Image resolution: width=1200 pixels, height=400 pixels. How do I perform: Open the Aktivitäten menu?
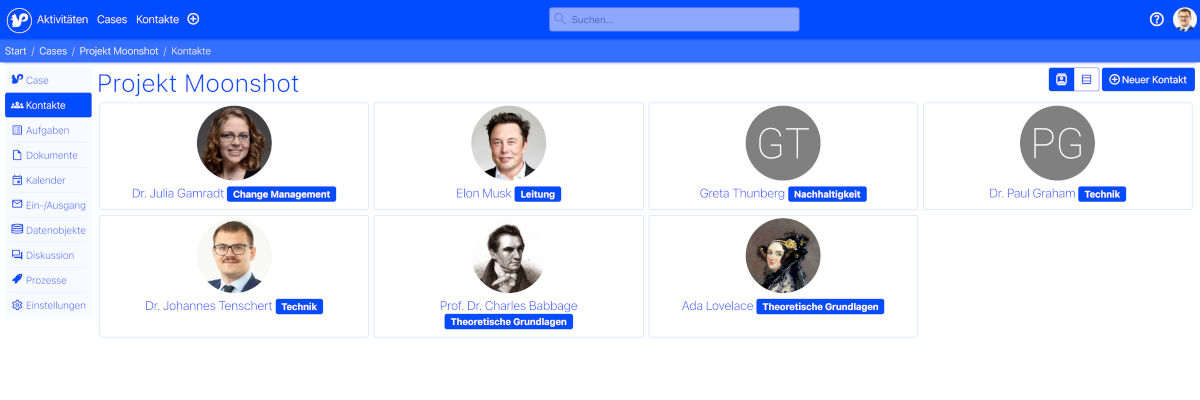point(62,19)
